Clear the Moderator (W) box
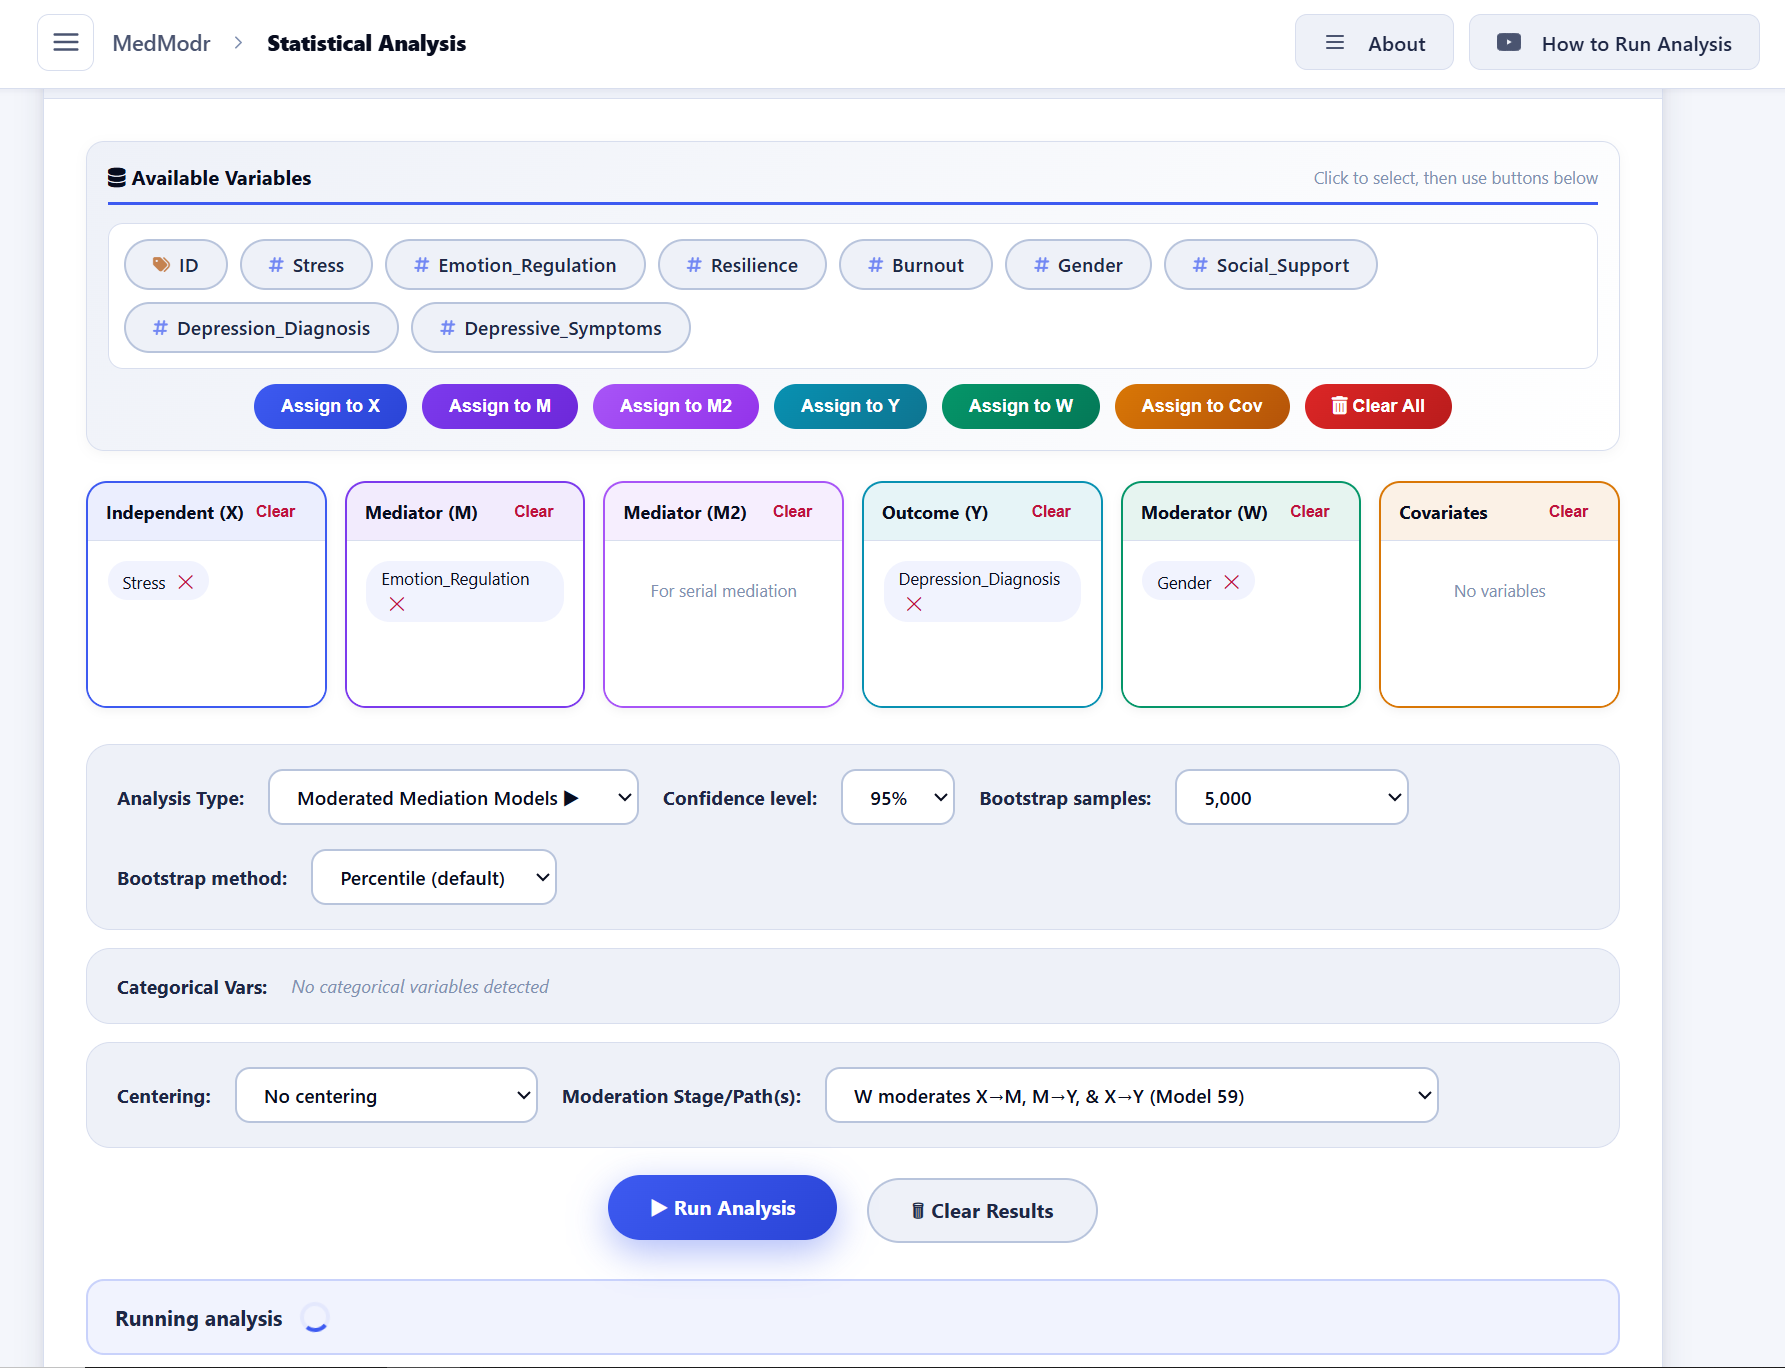1785x1368 pixels. [x=1310, y=511]
